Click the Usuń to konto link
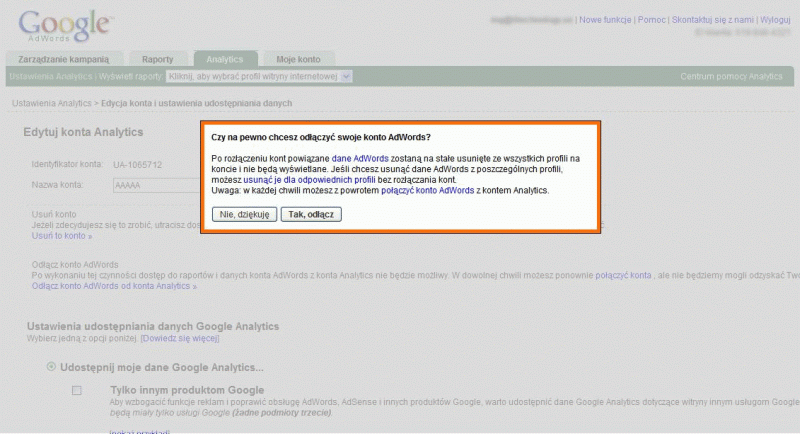 (x=62, y=236)
